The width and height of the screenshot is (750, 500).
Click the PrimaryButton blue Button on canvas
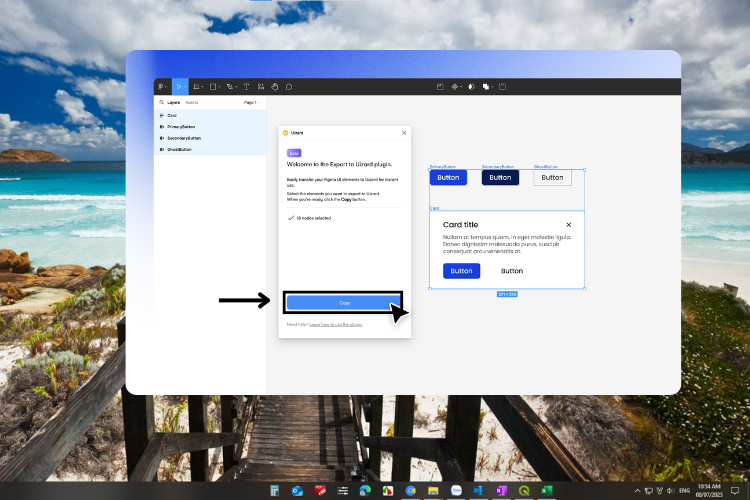[x=448, y=178]
